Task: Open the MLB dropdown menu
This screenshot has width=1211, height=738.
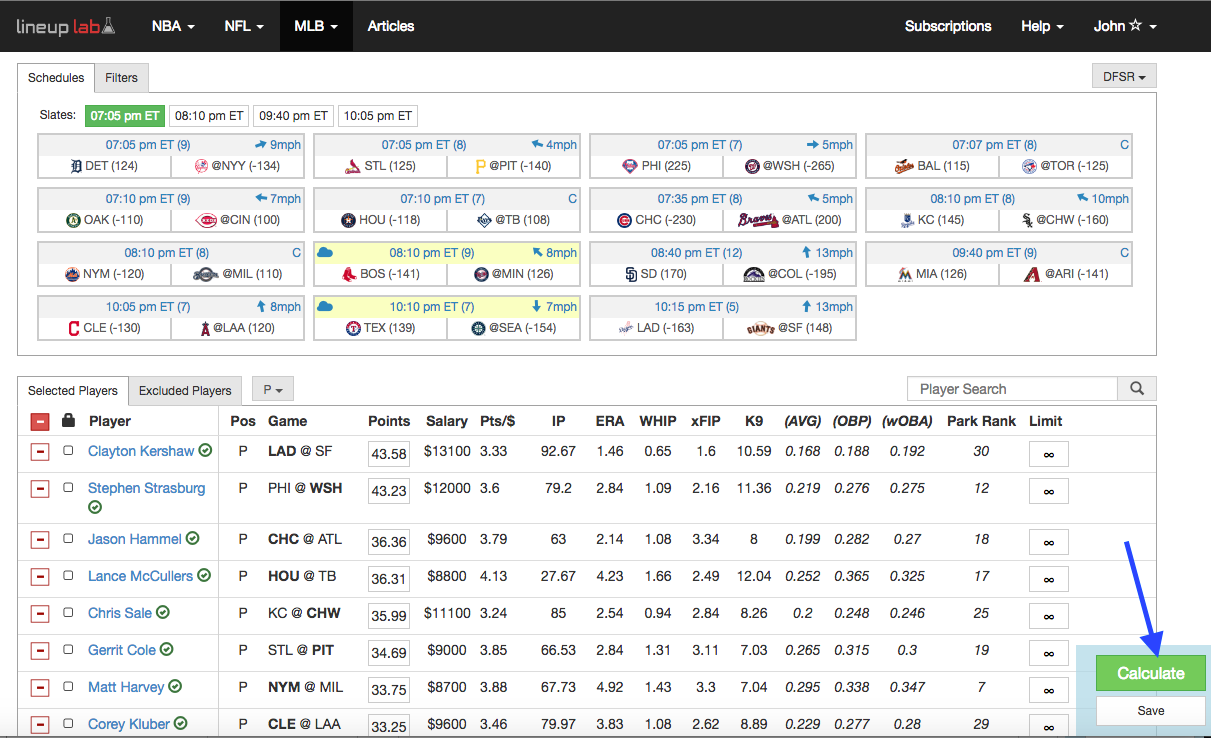Action: coord(316,26)
